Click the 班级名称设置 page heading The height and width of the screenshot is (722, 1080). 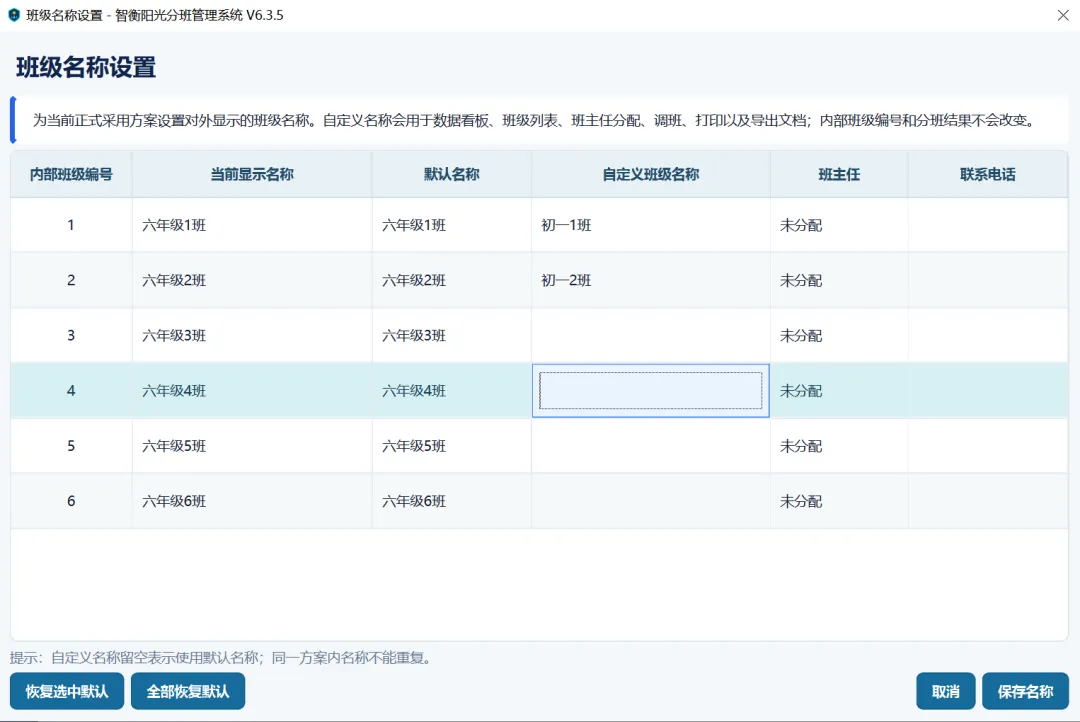pyautogui.click(x=86, y=68)
